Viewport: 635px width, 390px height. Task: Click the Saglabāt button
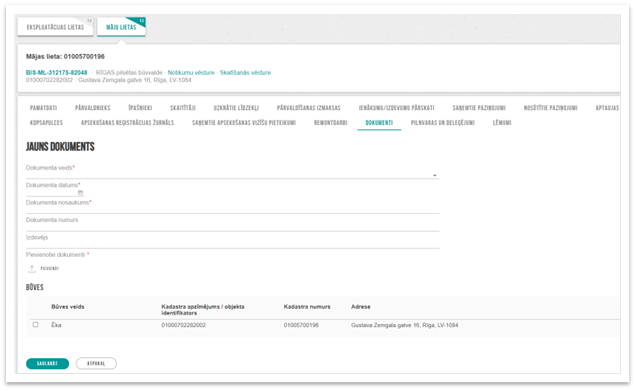click(47, 364)
